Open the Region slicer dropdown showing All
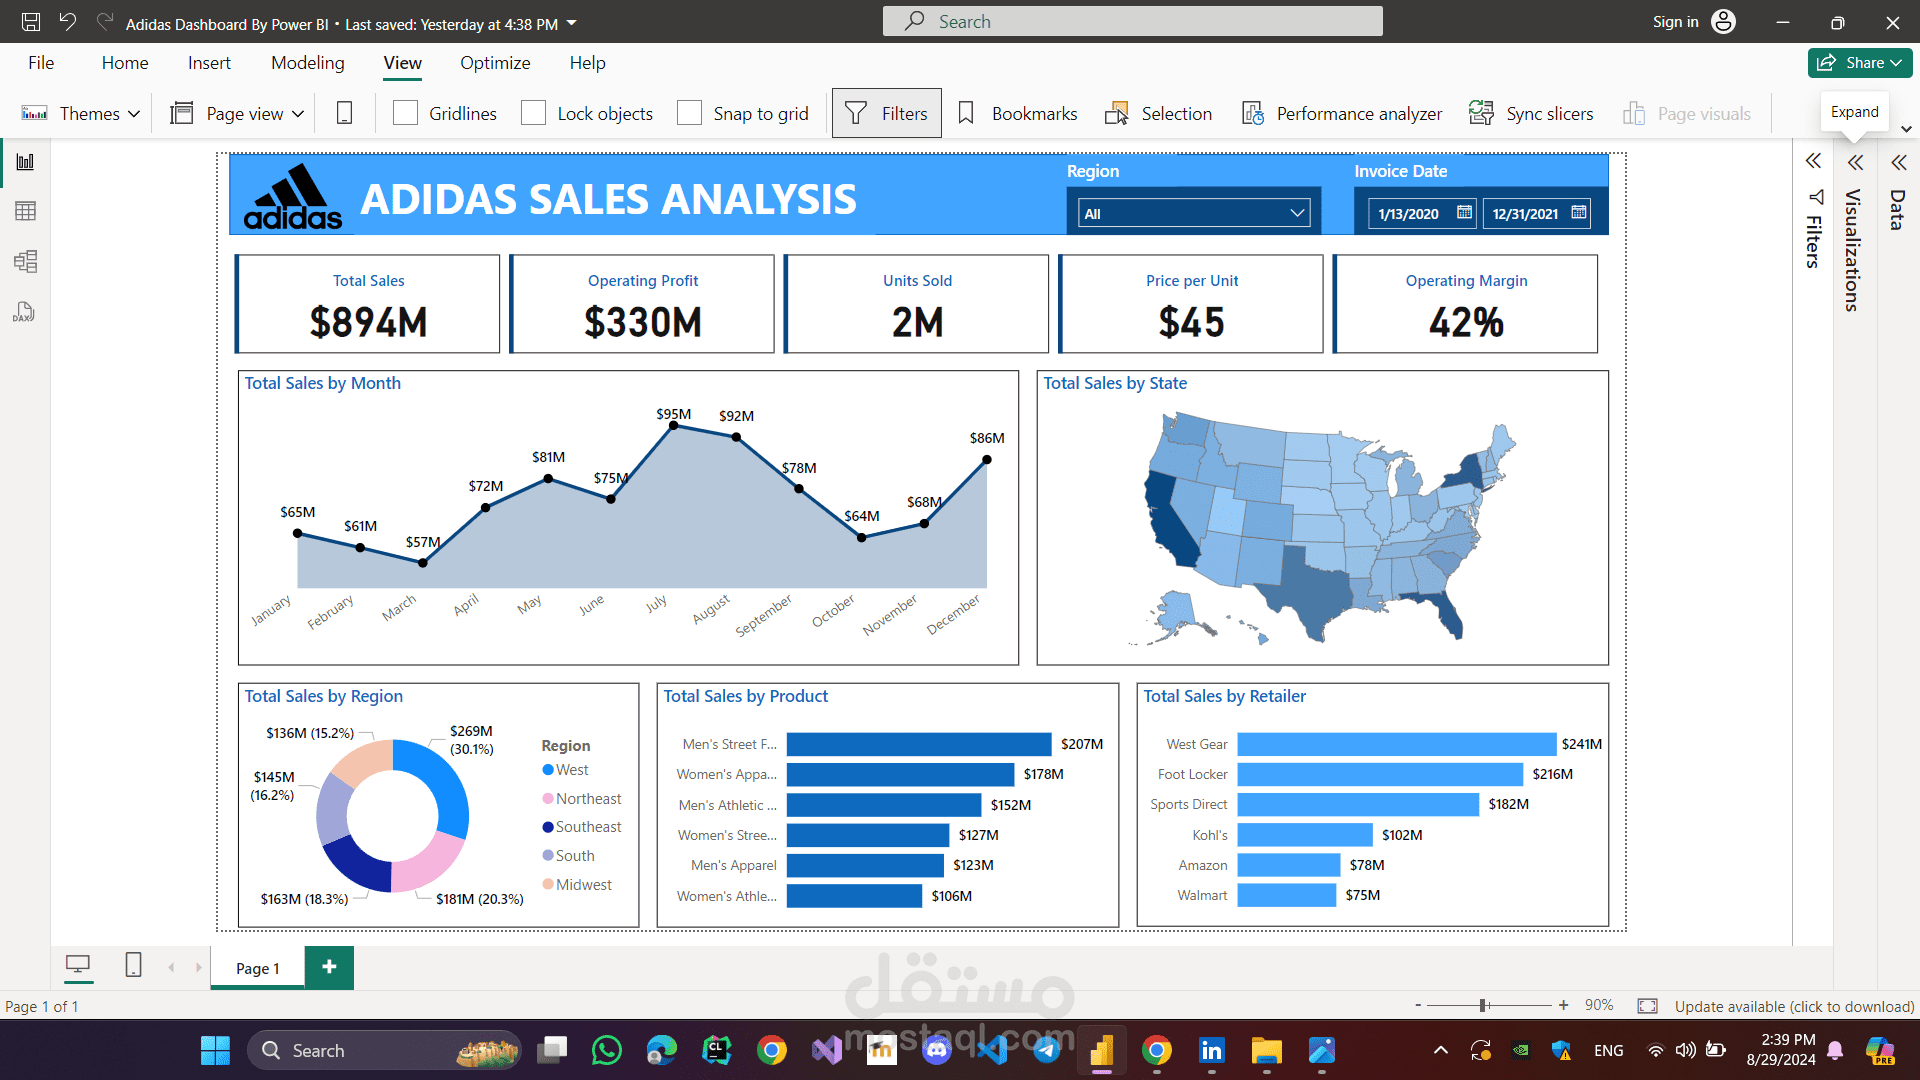The image size is (1920, 1080). 1193,212
